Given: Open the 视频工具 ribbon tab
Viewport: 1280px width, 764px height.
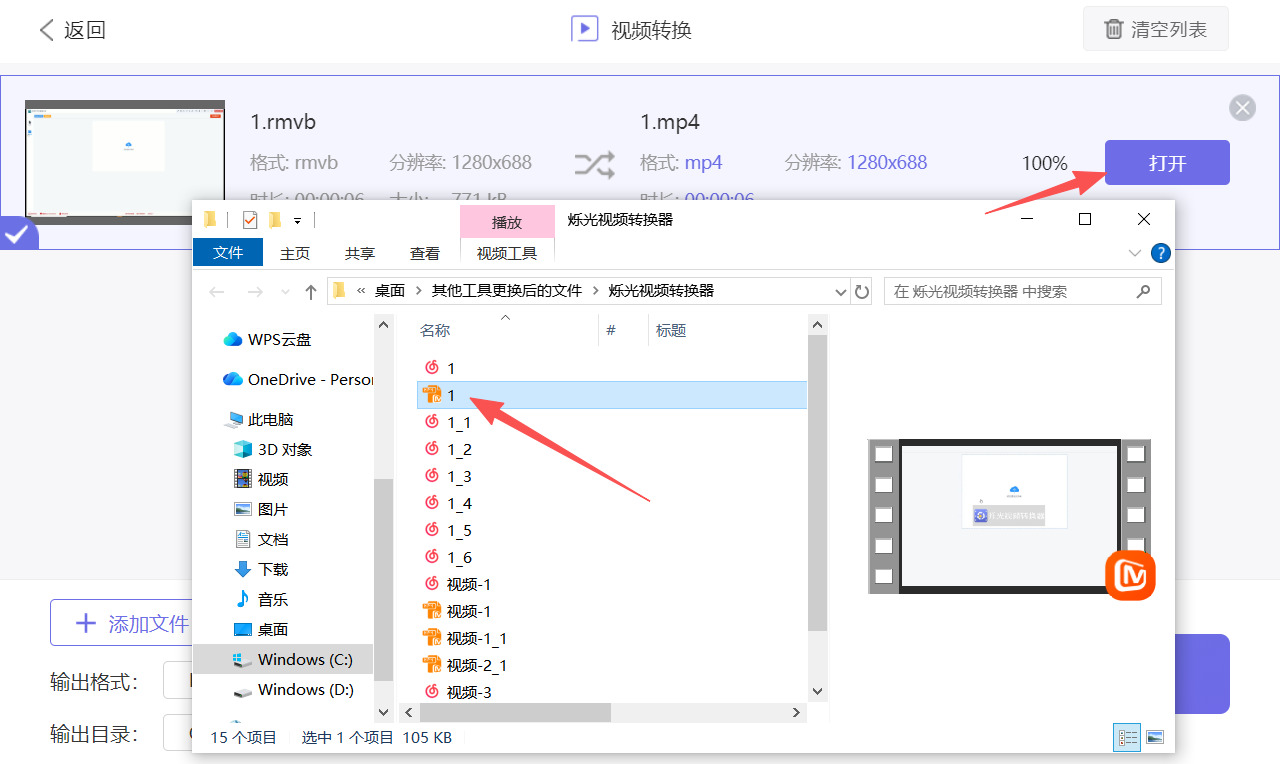Looking at the screenshot, I should click(x=507, y=254).
